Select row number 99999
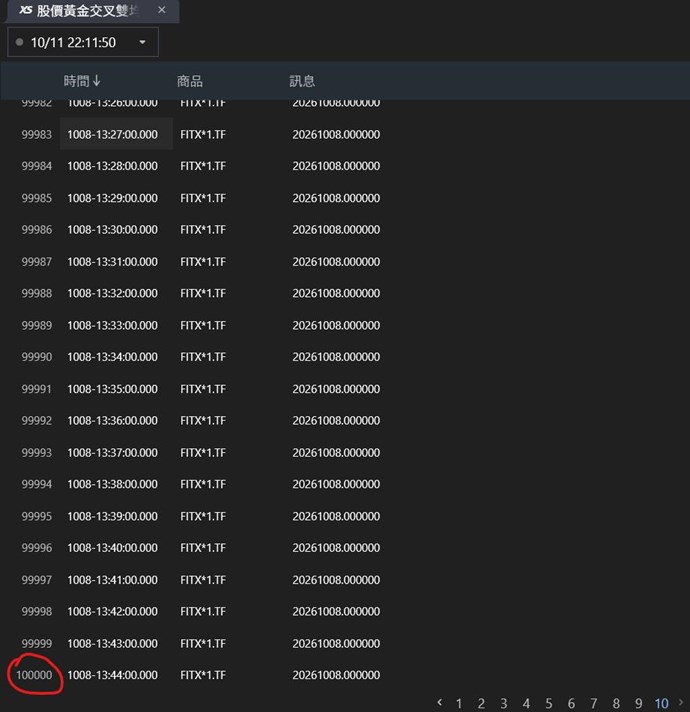 pos(37,643)
